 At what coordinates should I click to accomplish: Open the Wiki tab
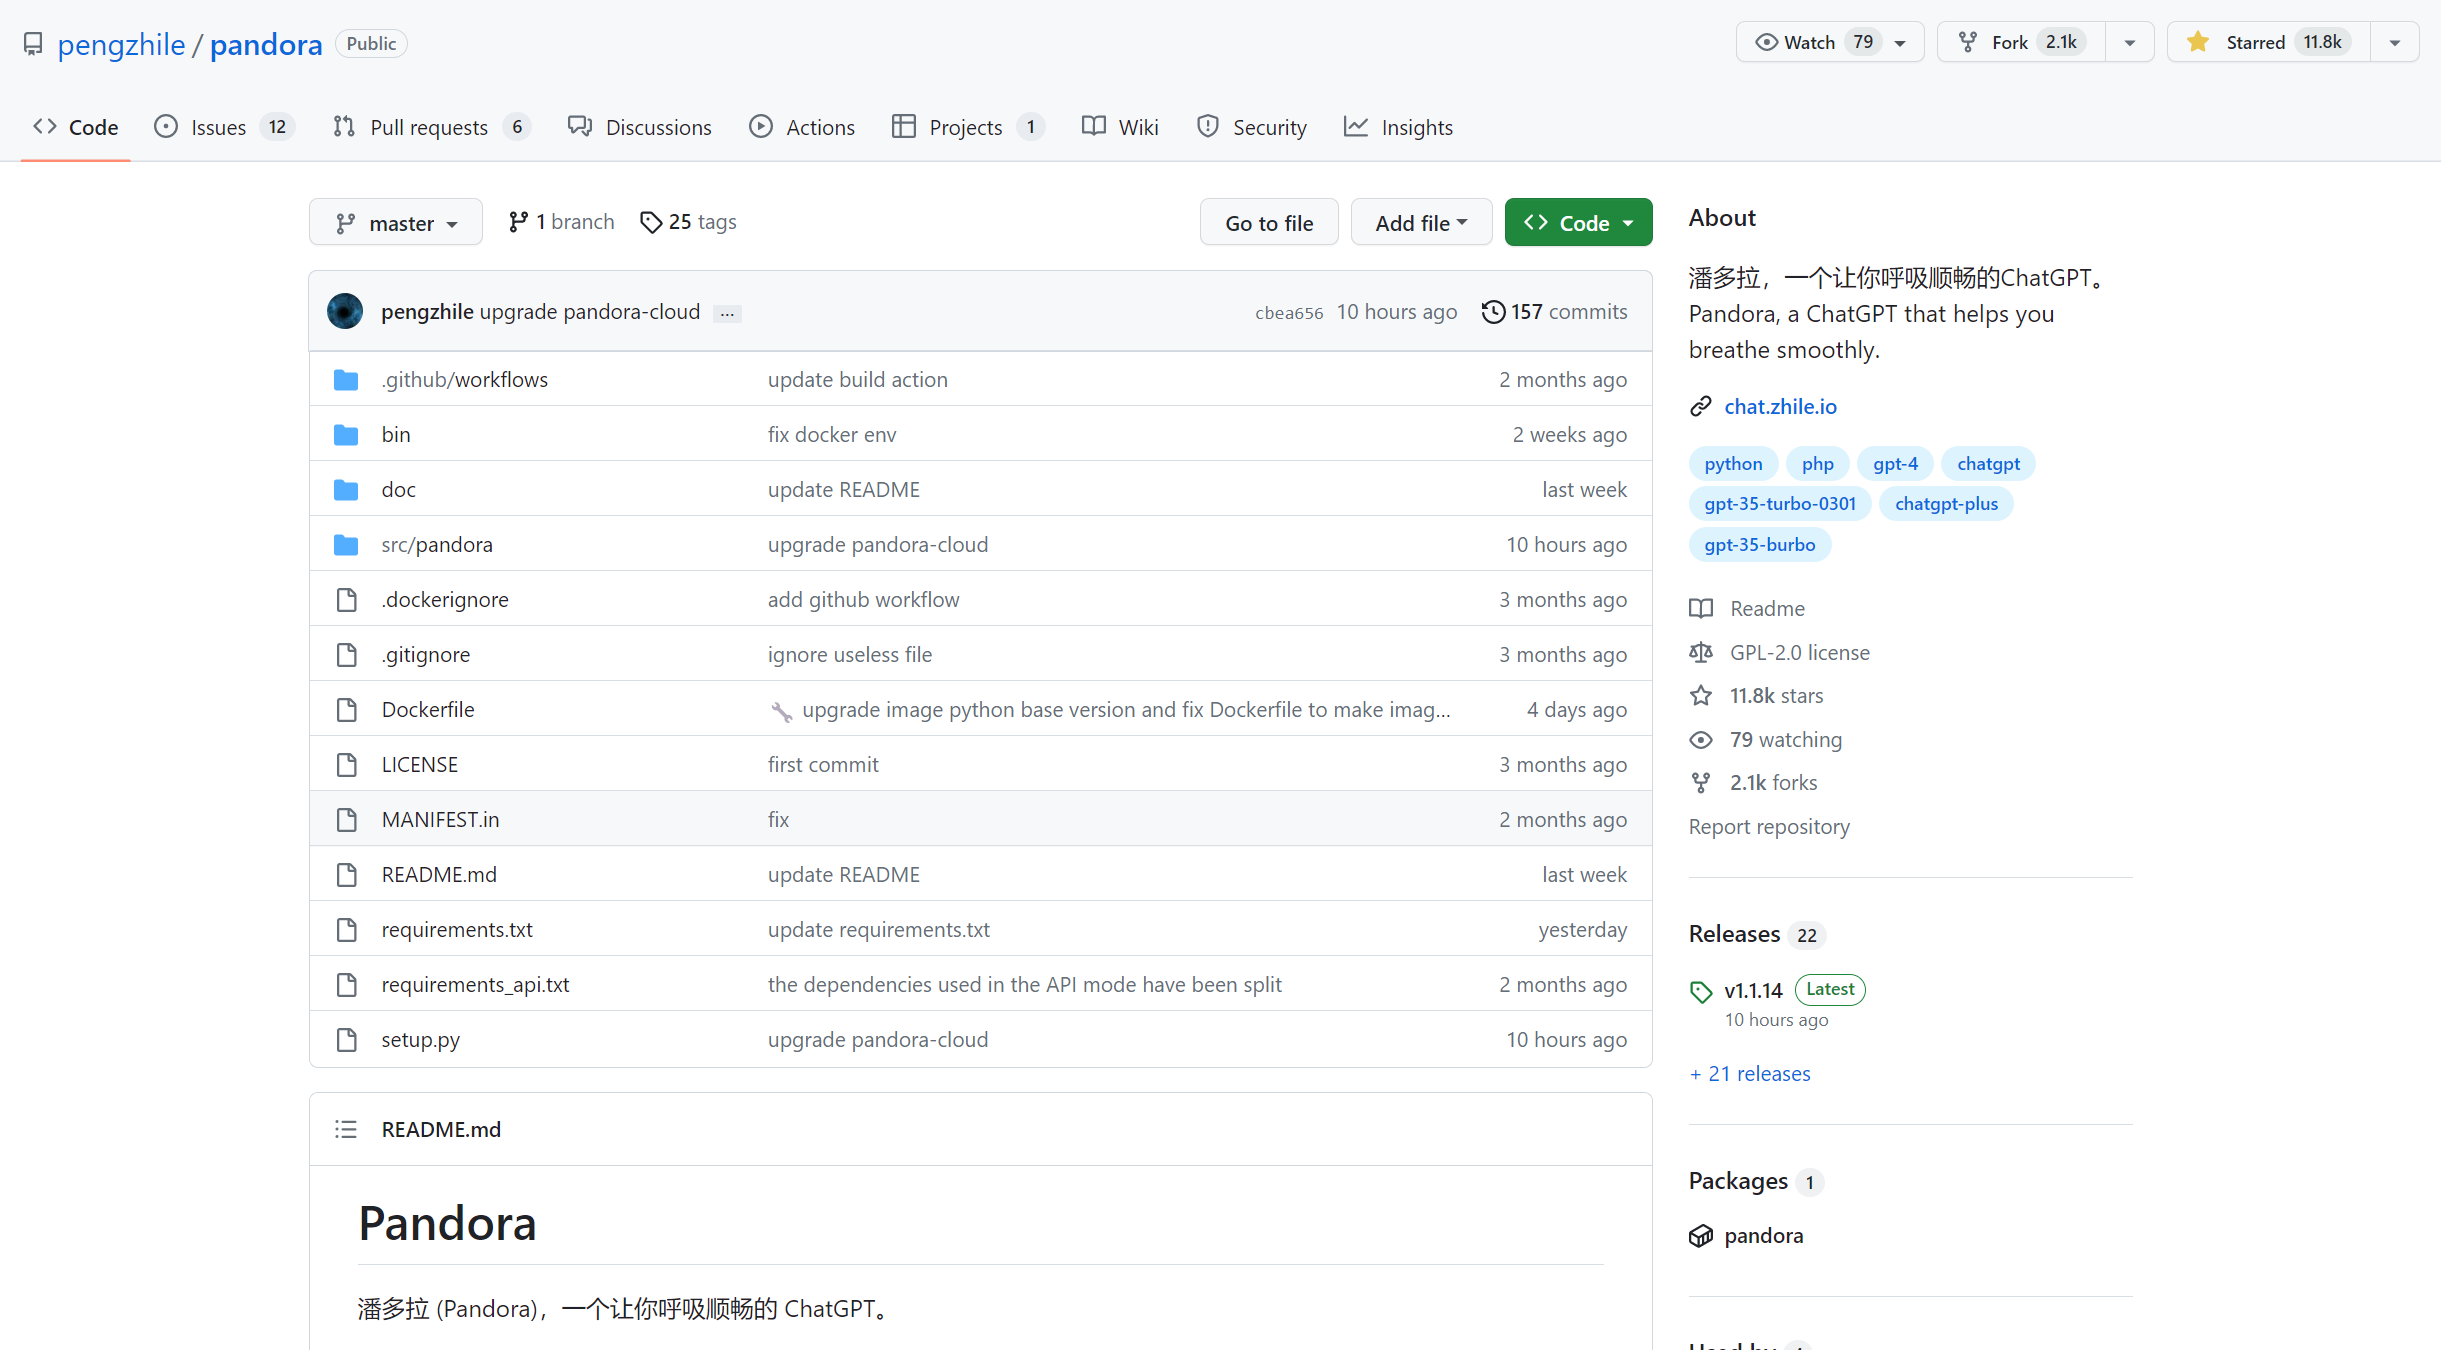(x=1120, y=127)
